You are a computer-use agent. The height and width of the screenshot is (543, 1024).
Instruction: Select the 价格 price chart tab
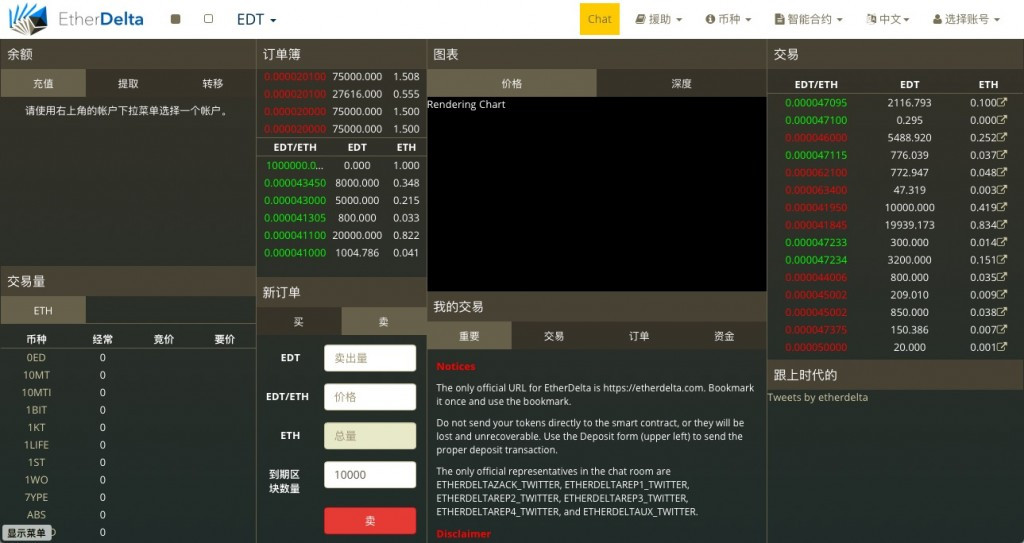coord(512,84)
